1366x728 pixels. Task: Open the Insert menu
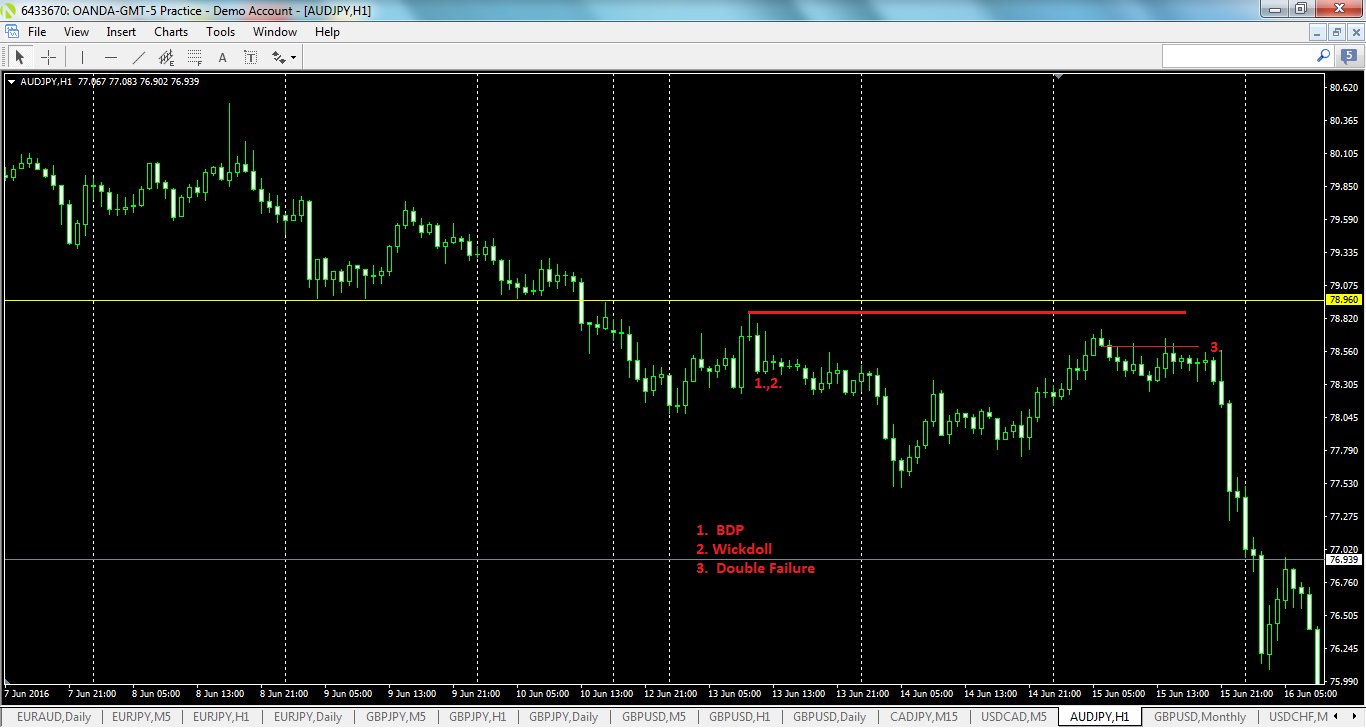pos(120,31)
